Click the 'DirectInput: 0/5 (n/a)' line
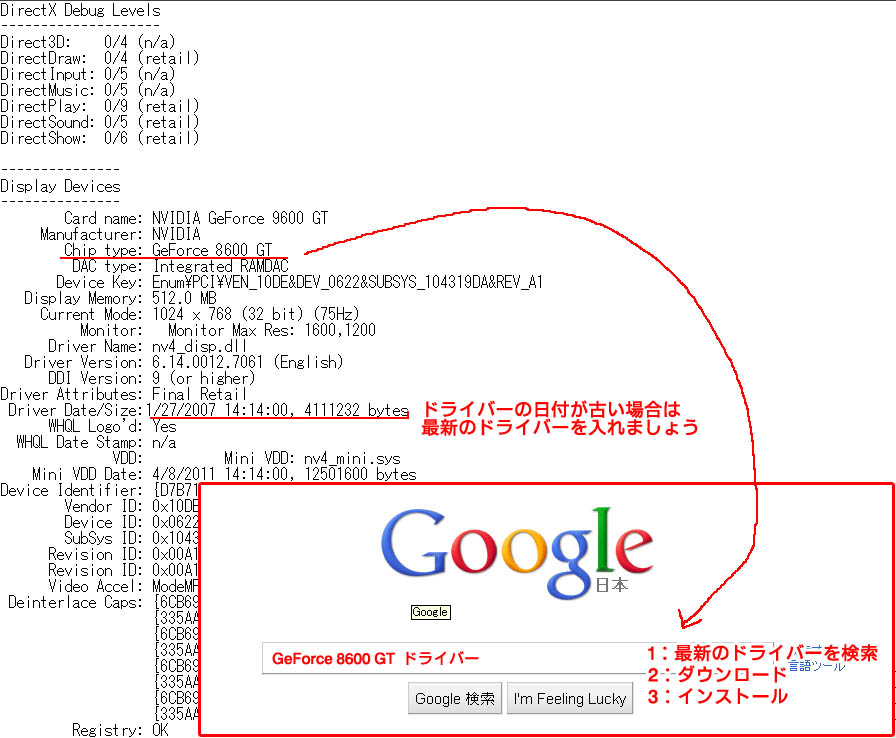This screenshot has width=896, height=738. pyautogui.click(x=88, y=74)
